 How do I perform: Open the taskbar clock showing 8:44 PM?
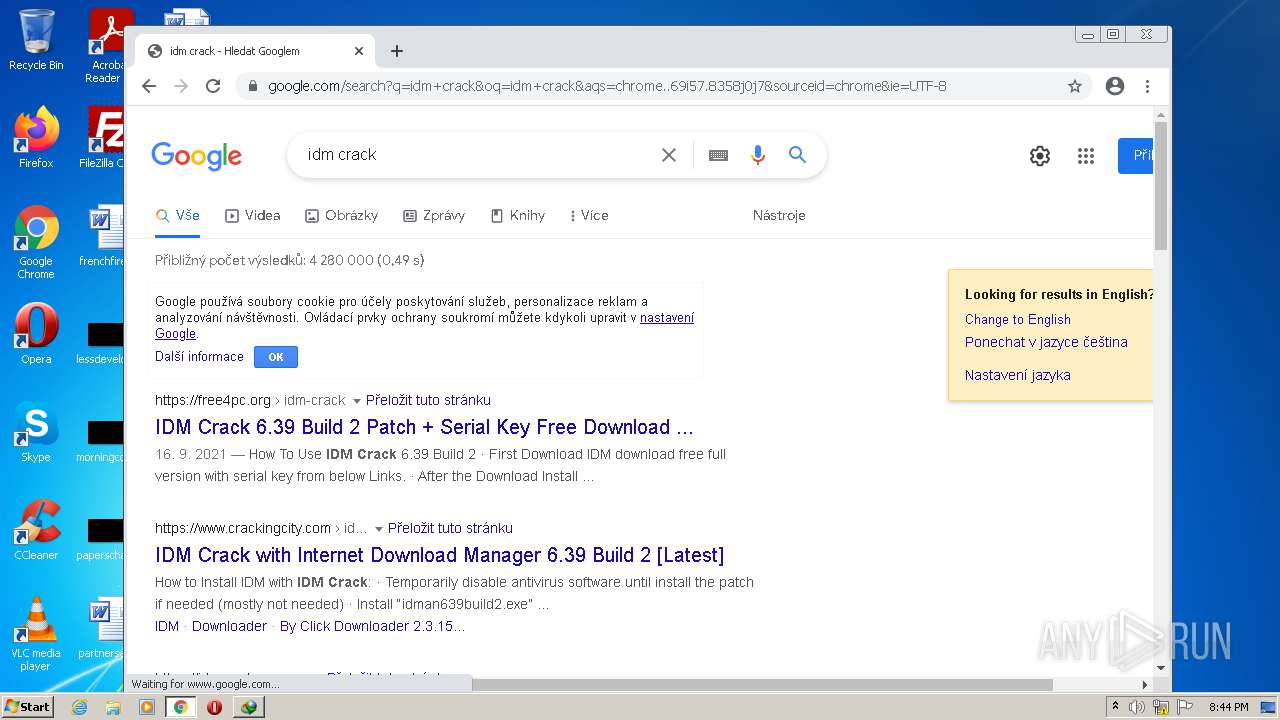point(1228,707)
